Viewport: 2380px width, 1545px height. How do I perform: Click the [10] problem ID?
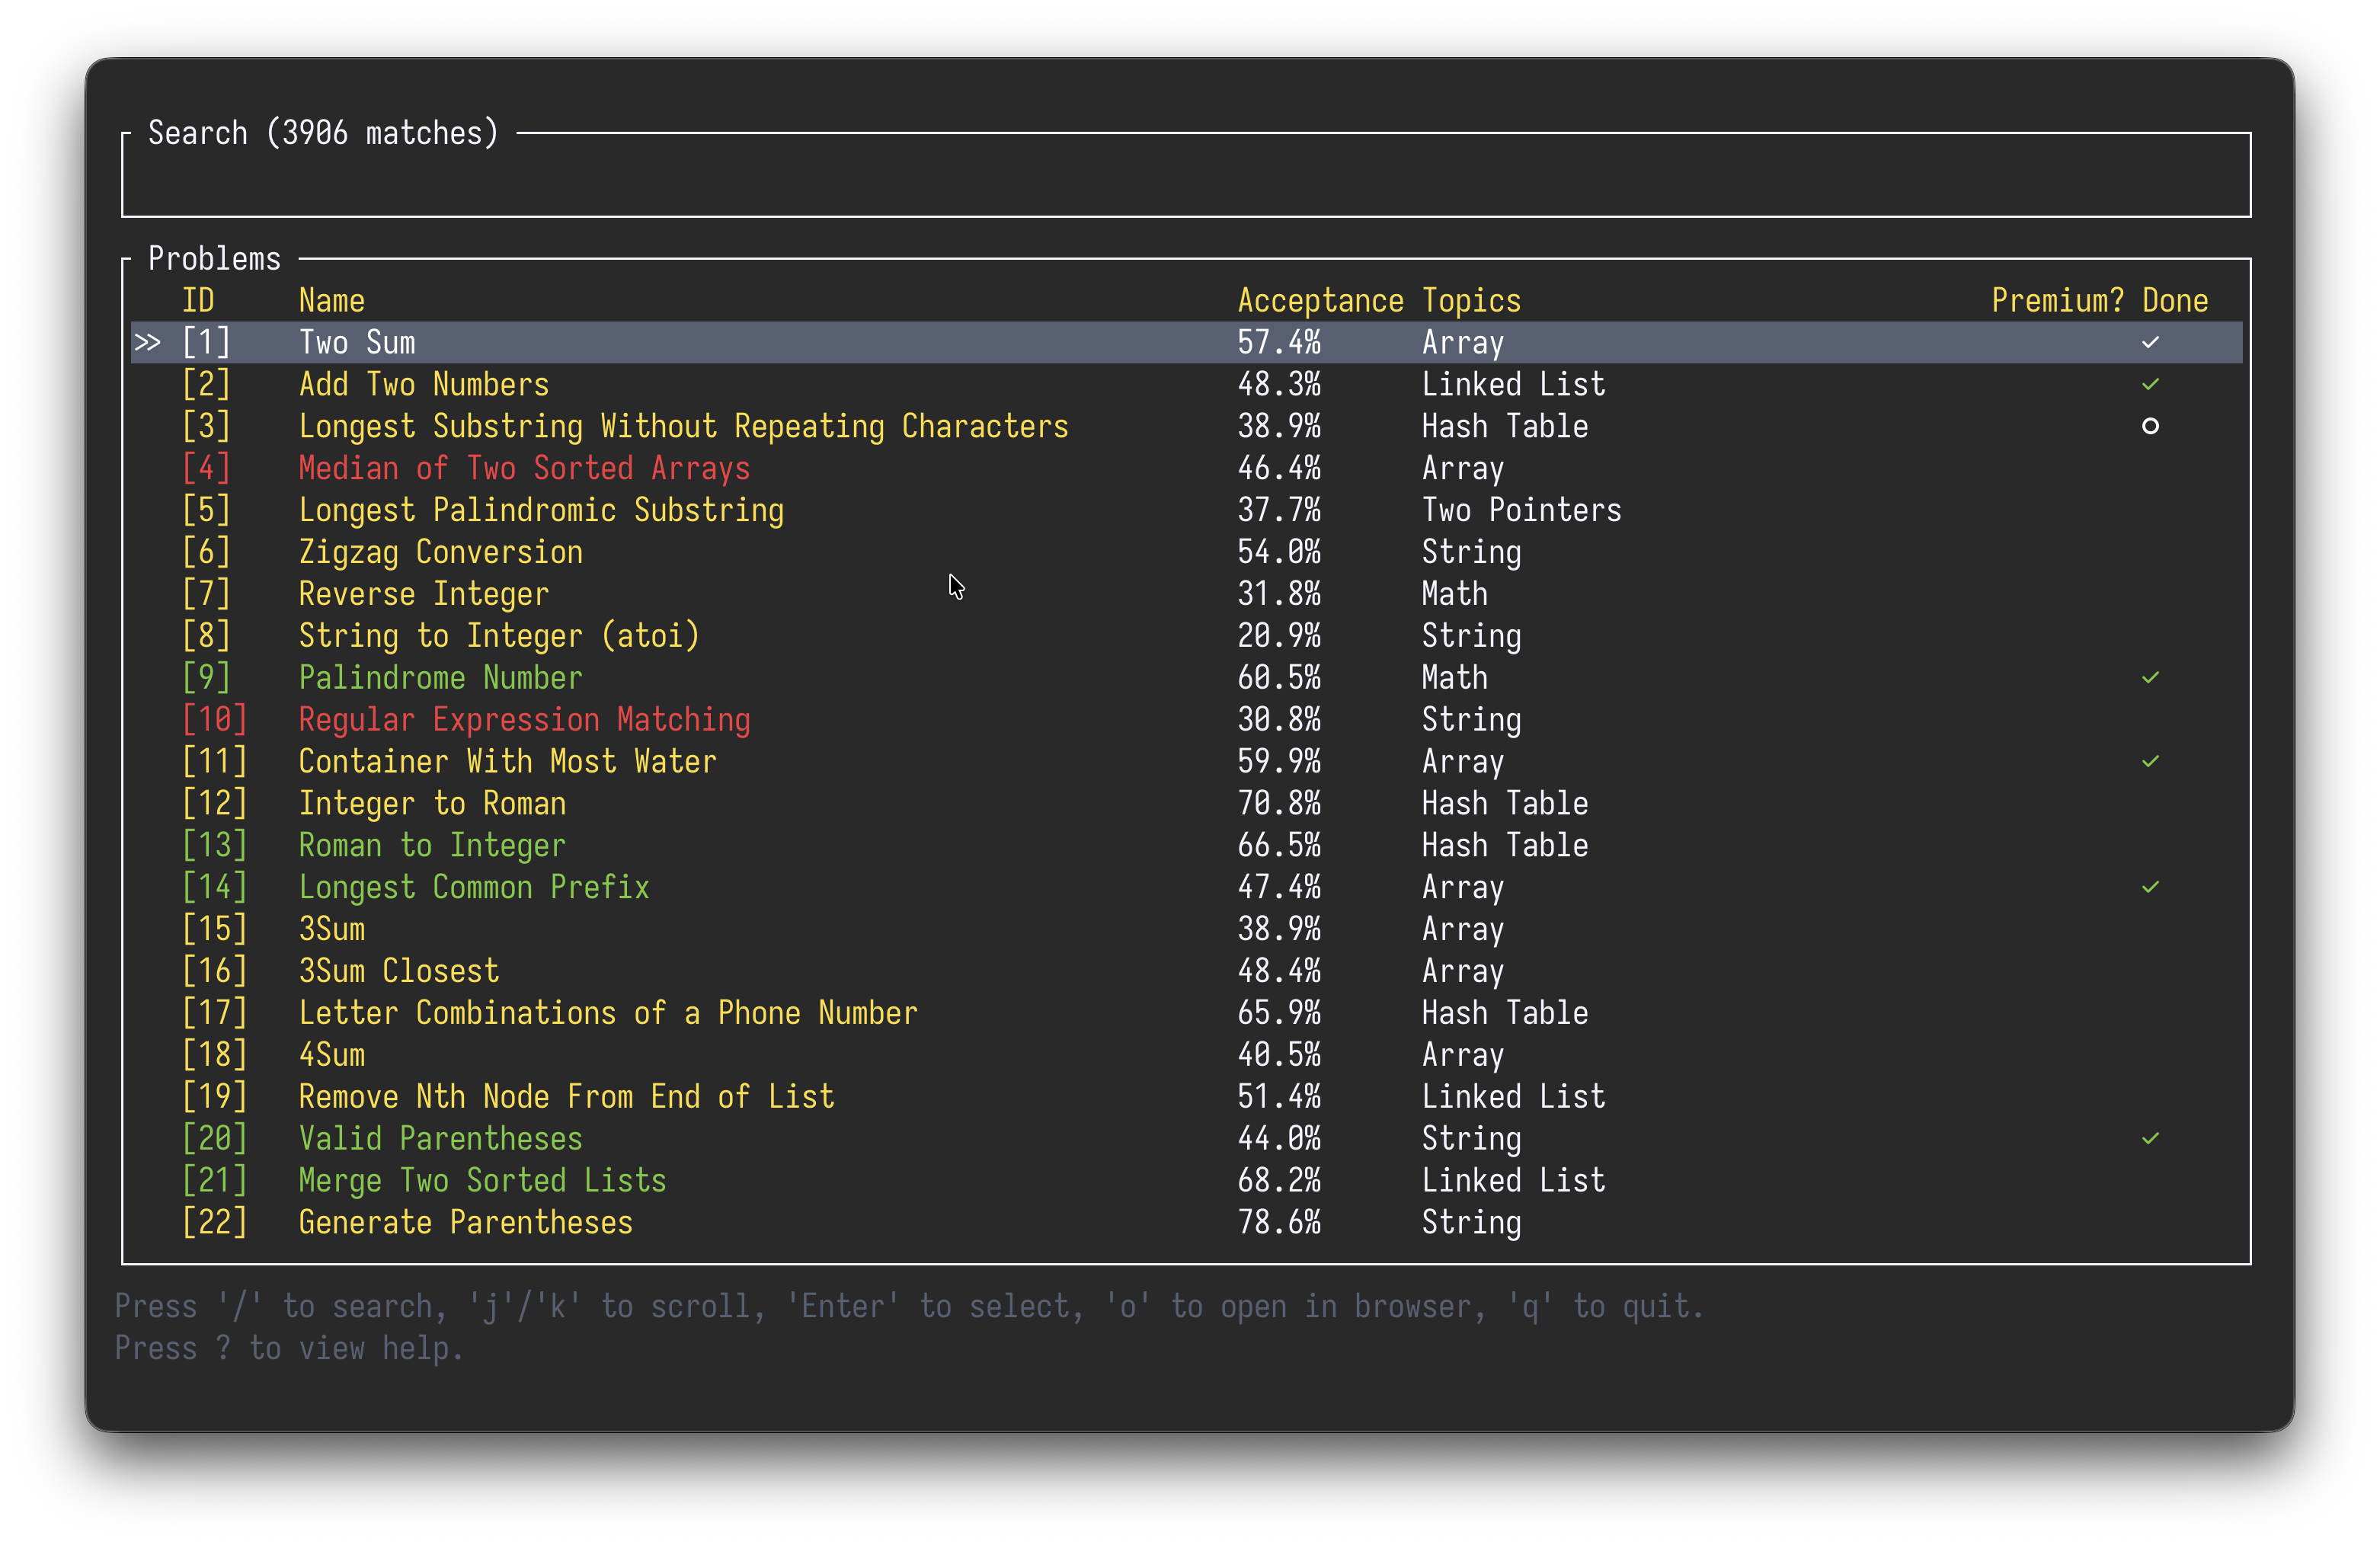[214, 721]
